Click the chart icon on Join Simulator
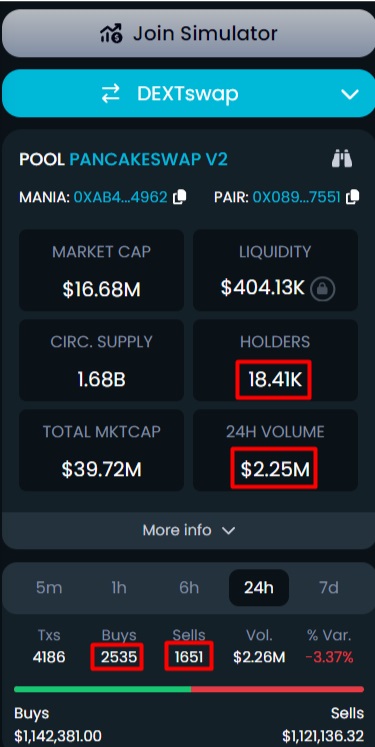This screenshot has height=747, width=375. point(111,33)
